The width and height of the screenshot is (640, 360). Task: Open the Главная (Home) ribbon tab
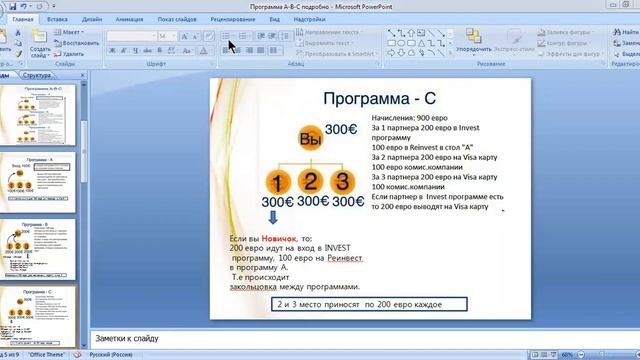point(23,19)
